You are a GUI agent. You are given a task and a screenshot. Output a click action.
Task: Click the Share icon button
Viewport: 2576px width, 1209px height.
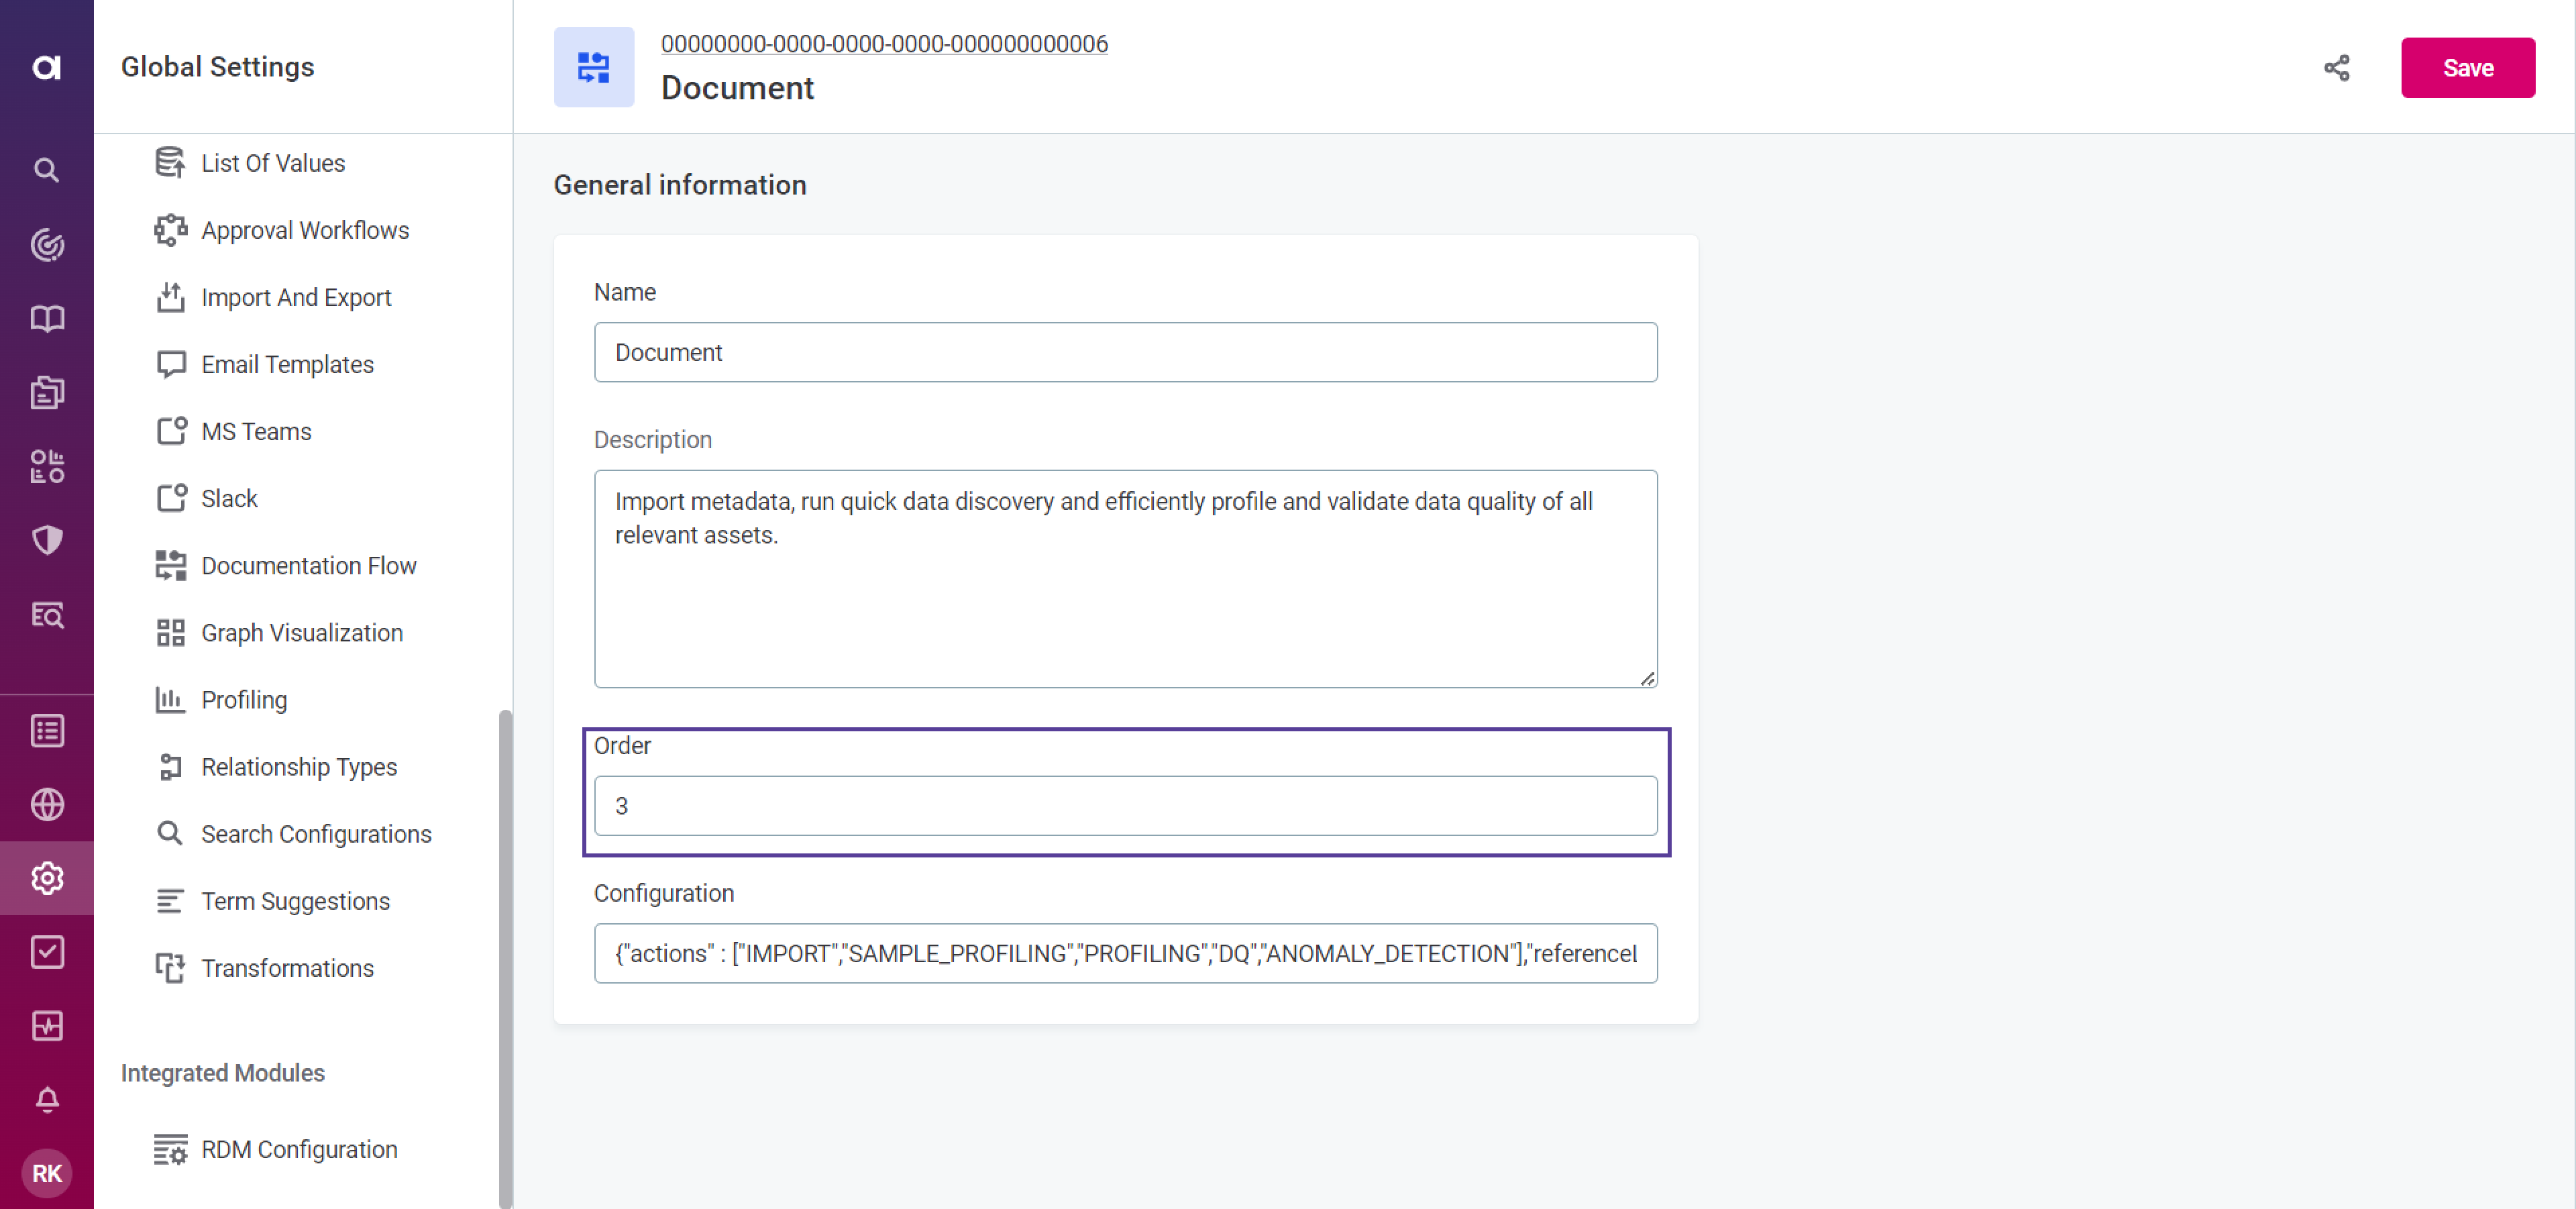(2336, 67)
